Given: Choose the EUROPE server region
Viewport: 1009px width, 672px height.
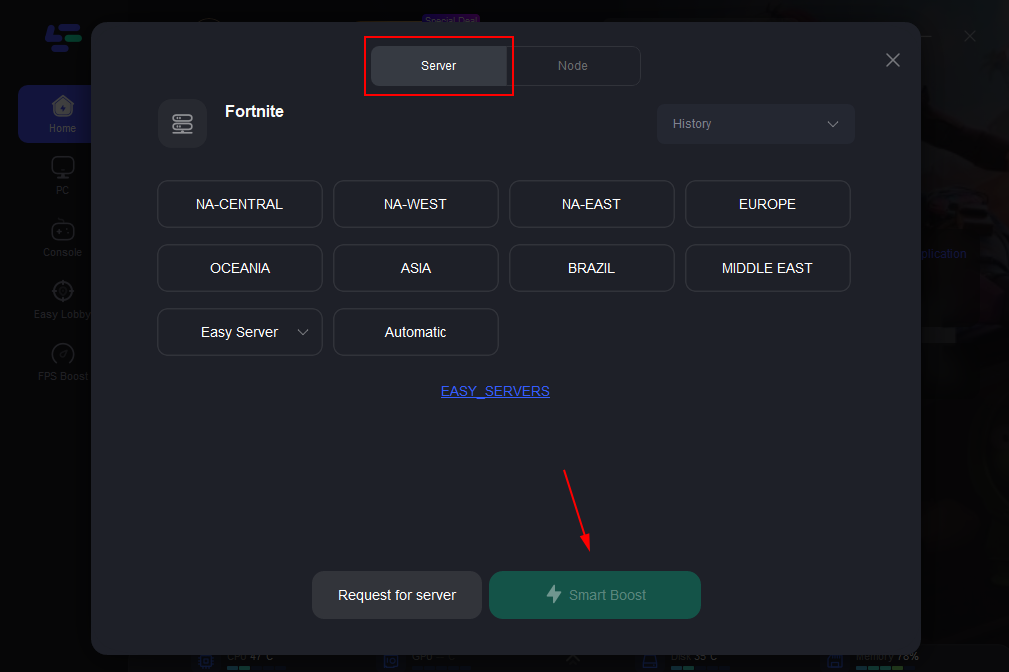Looking at the screenshot, I should [x=768, y=204].
